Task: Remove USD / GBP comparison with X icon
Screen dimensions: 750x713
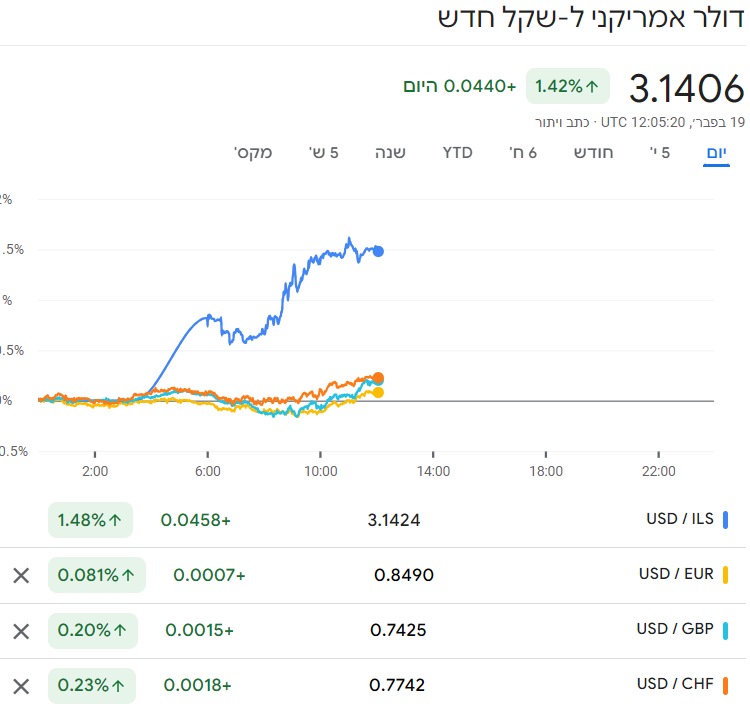Action: (21, 631)
